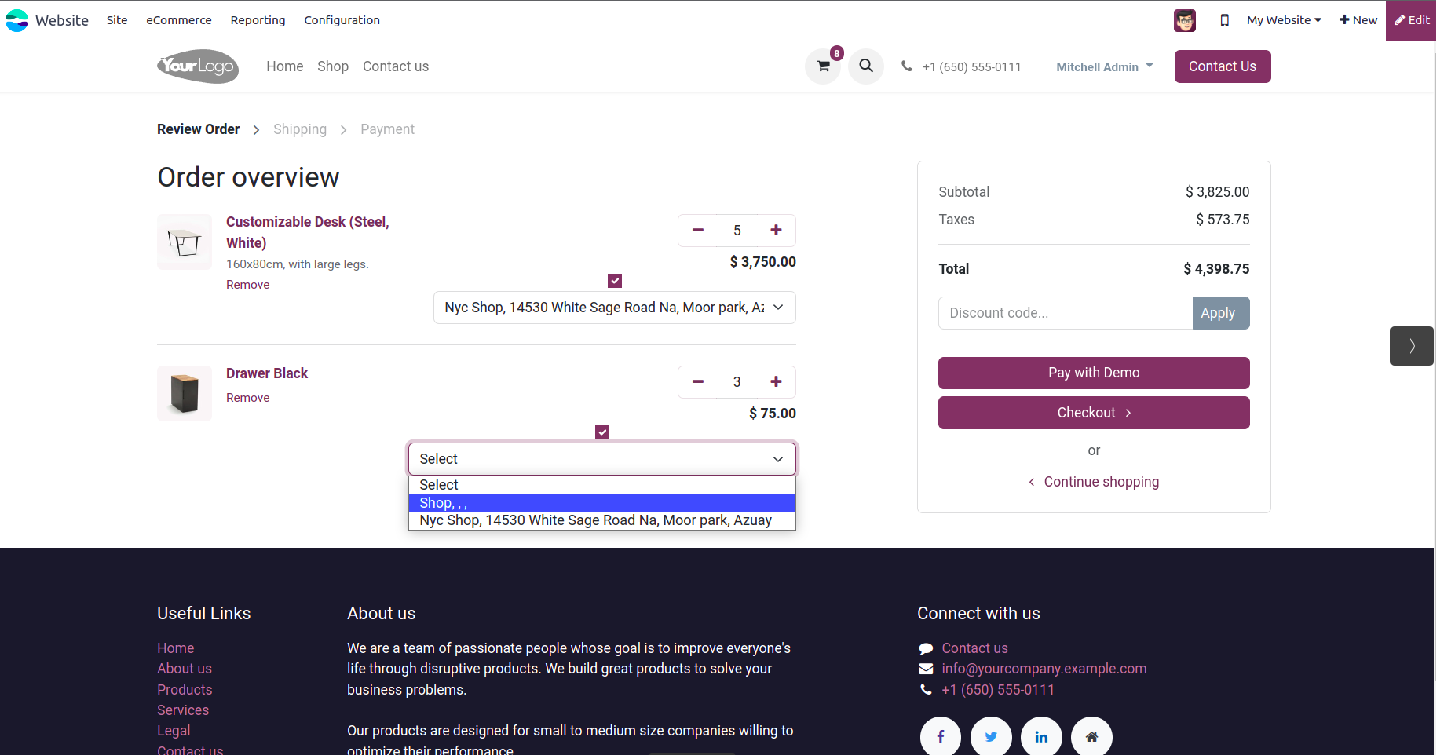Open LinkedIn social link icon

[1041, 737]
